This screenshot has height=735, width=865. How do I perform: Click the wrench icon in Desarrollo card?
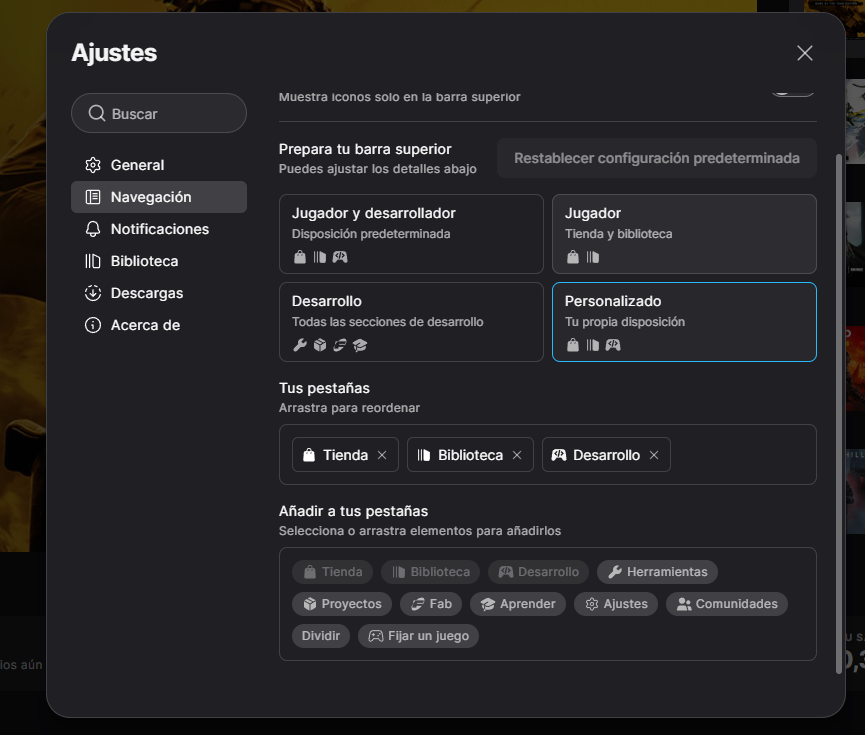(300, 345)
